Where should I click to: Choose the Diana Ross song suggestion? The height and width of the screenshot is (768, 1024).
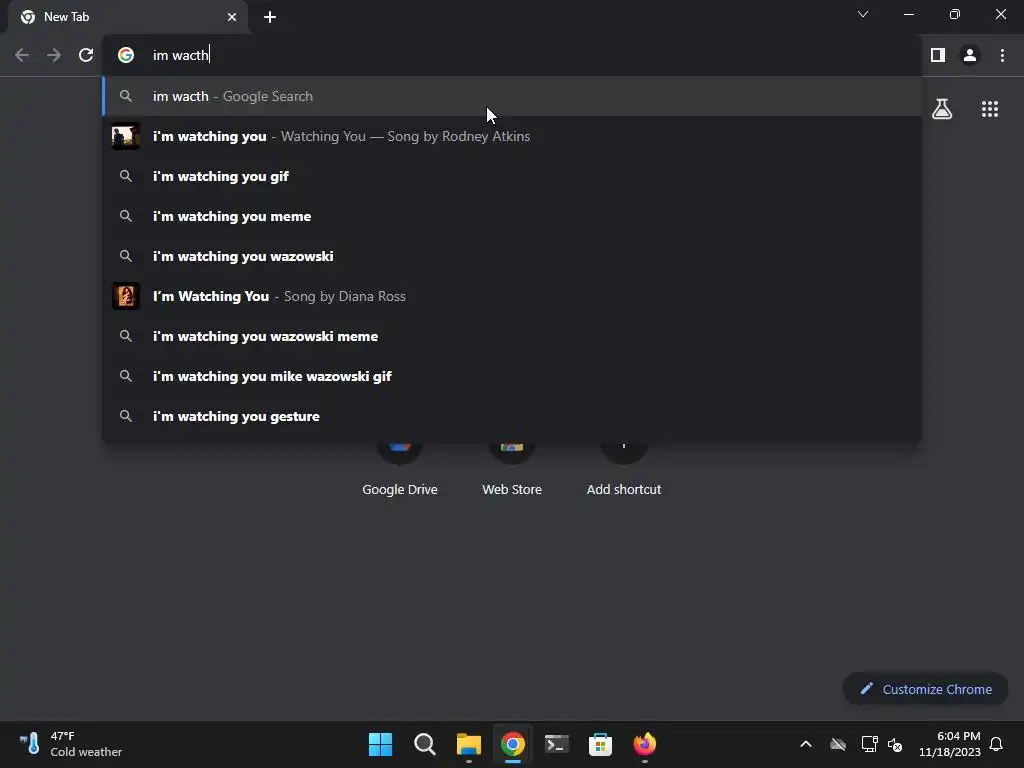pos(512,296)
